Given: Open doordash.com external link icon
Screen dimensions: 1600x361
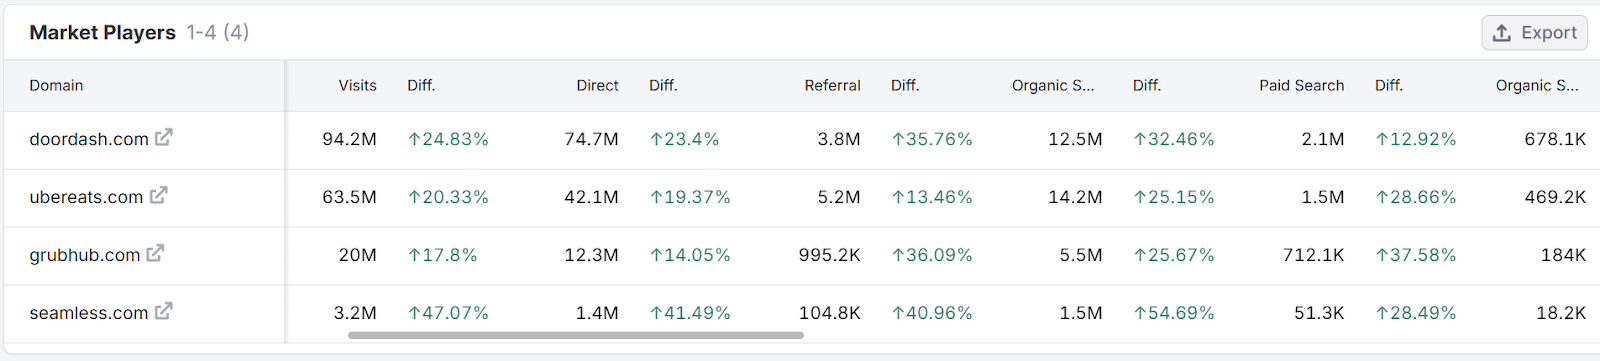Looking at the screenshot, I should [x=163, y=138].
